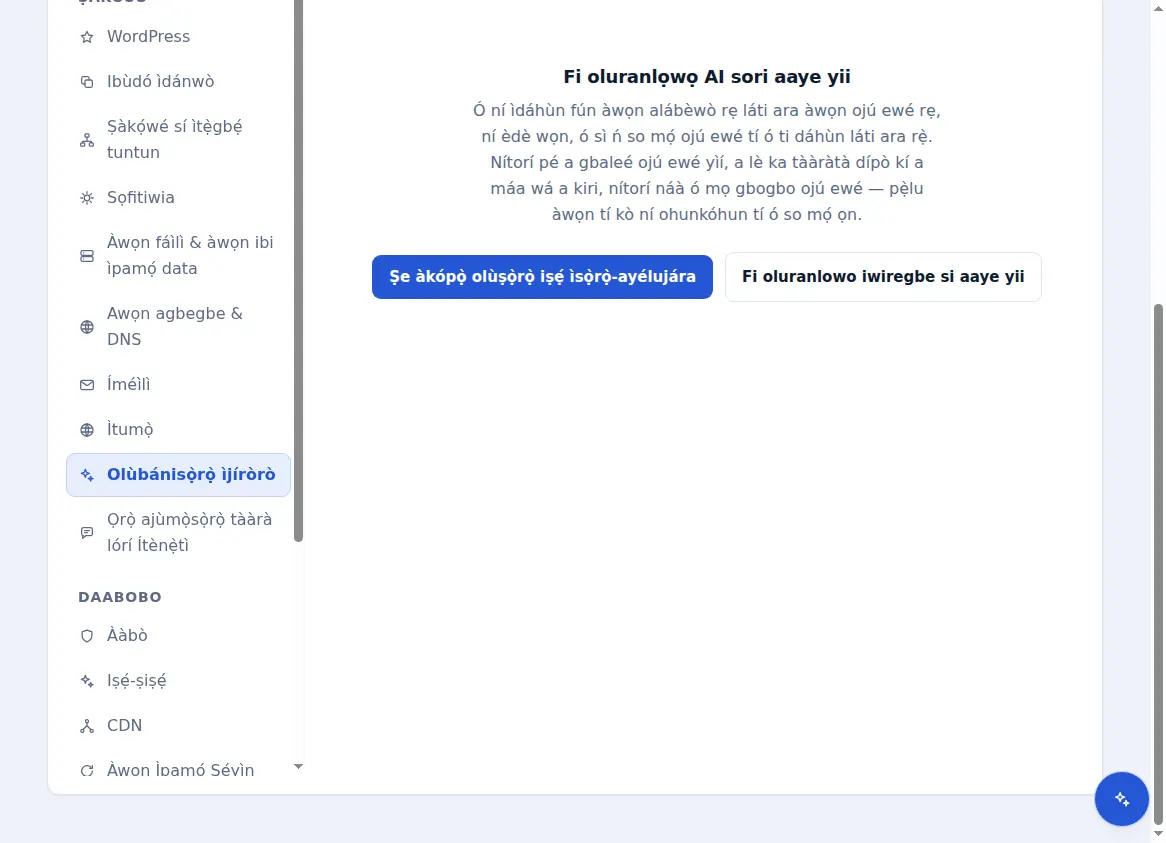Open Ọ̀rọ̀ ajùmọ̀sọ̀rọ̀ tààrà lórí Ítẹ̀nẹ̀tì
Screen dimensions: 1166x843
tap(178, 532)
